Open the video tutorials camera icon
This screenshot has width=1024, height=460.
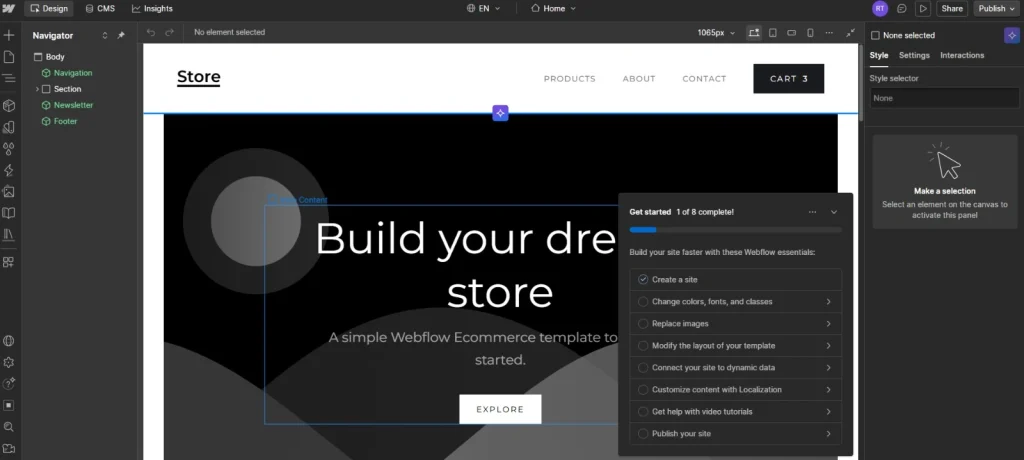9,448
